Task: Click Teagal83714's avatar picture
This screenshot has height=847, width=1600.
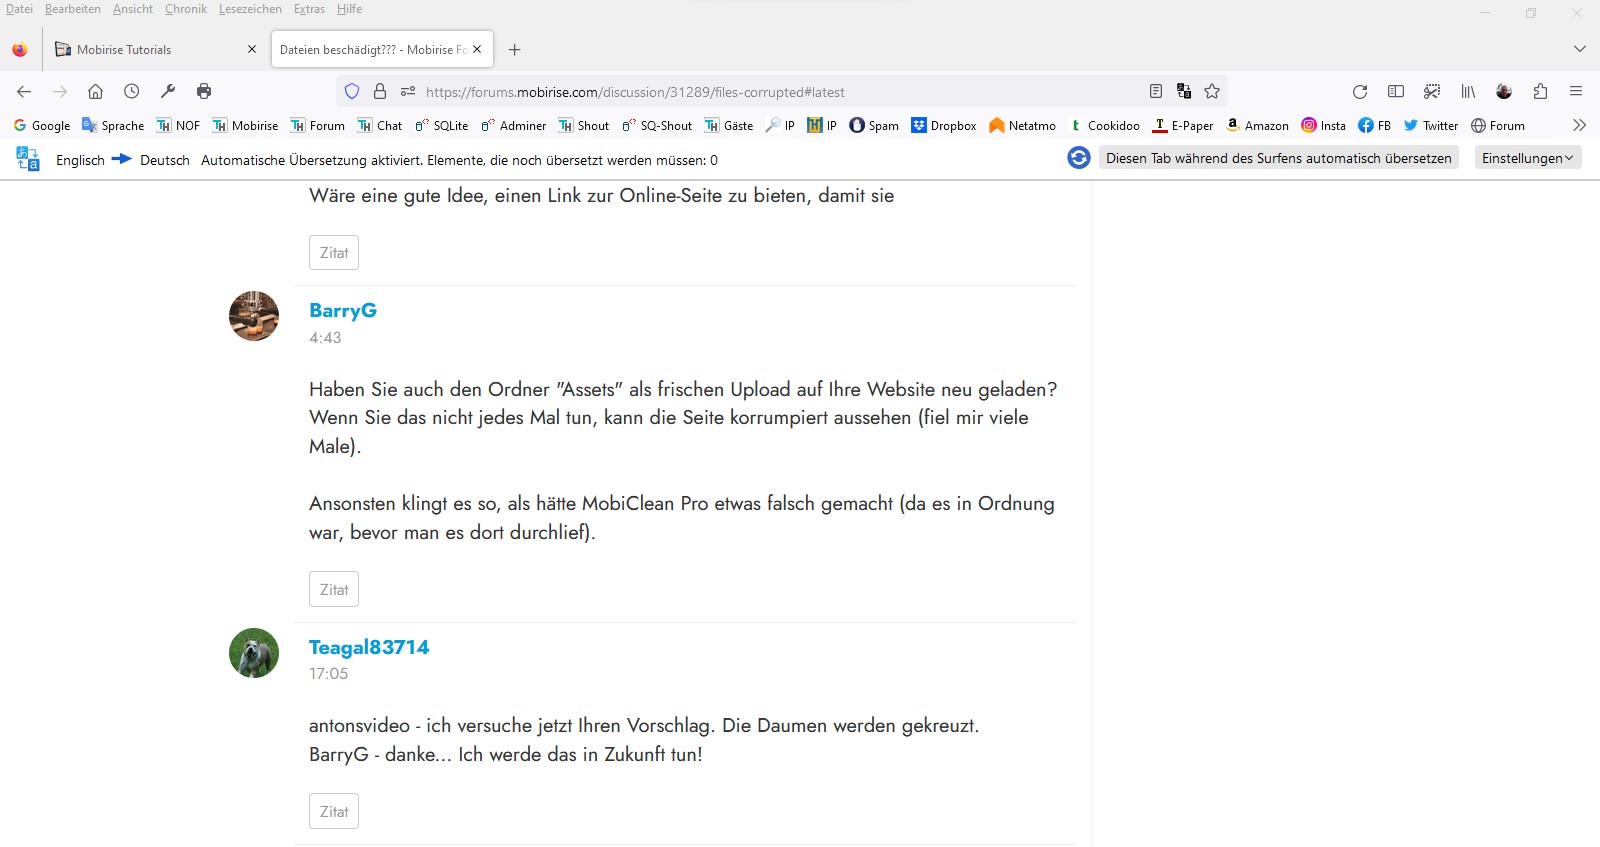Action: click(254, 653)
